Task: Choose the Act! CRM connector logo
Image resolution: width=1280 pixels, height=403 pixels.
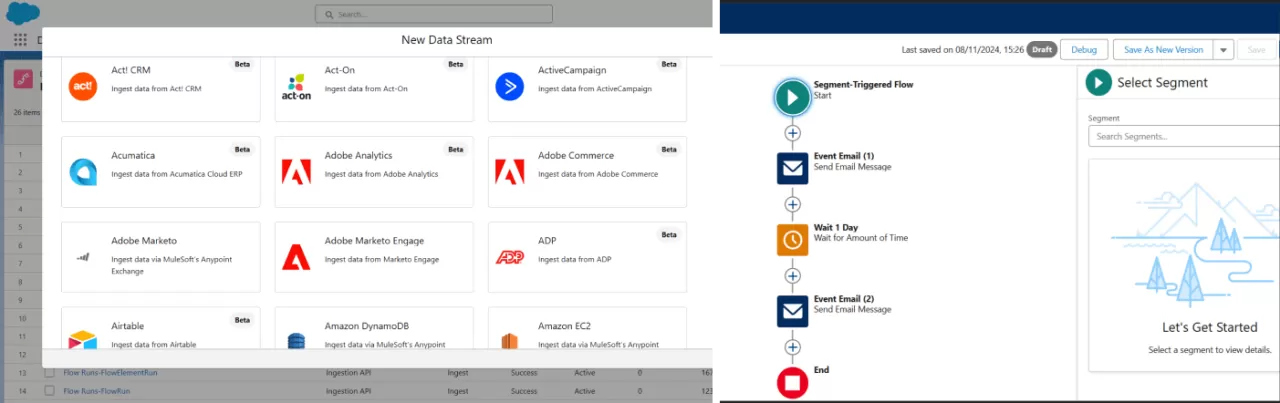Action: [x=83, y=87]
